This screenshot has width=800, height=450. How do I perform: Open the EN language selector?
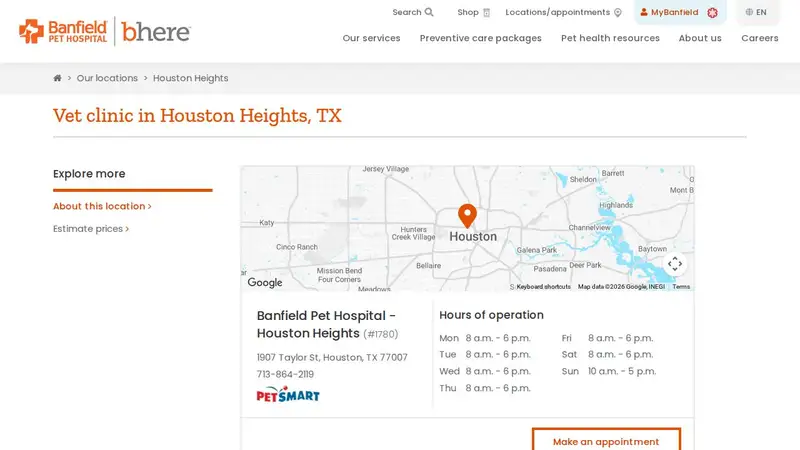click(x=756, y=12)
